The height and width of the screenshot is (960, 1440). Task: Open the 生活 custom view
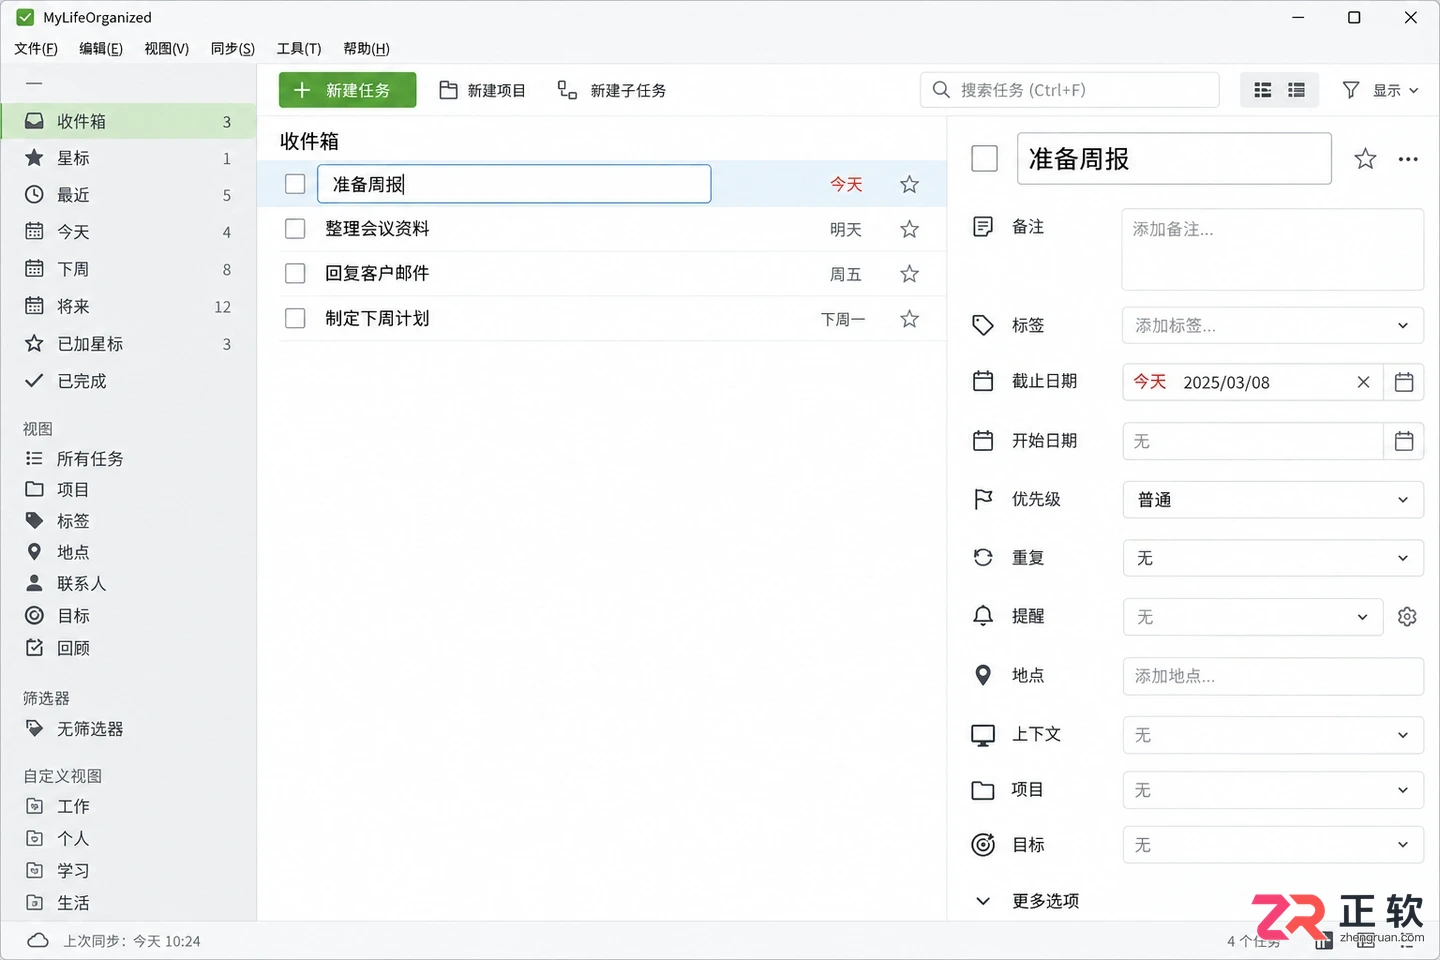coord(128,902)
